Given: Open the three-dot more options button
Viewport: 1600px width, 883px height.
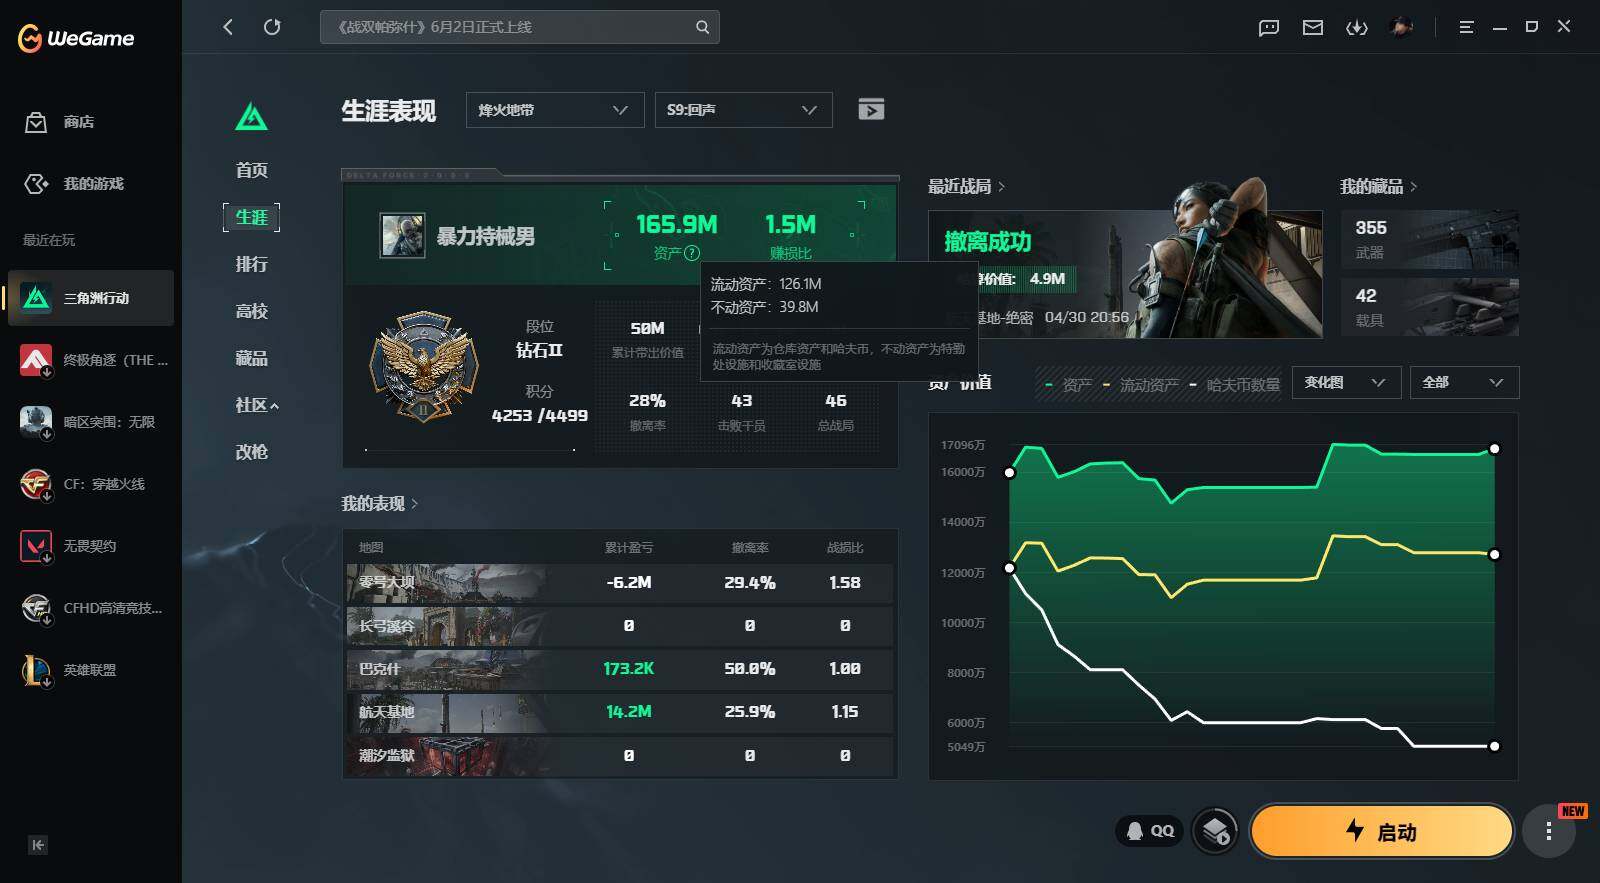Looking at the screenshot, I should pos(1549,831).
